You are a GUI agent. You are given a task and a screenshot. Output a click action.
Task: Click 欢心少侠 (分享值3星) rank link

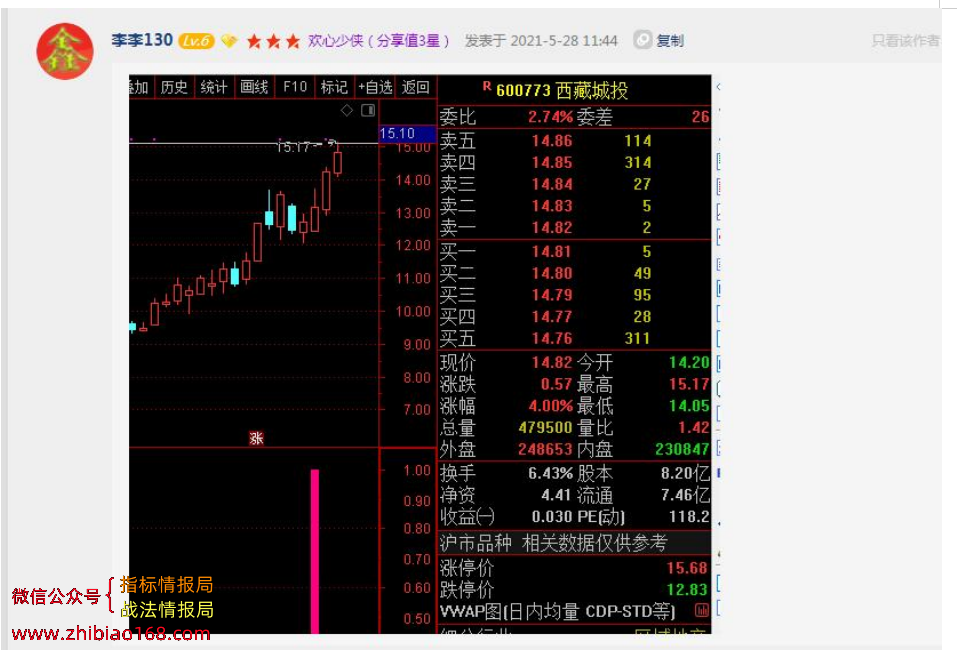(x=378, y=41)
